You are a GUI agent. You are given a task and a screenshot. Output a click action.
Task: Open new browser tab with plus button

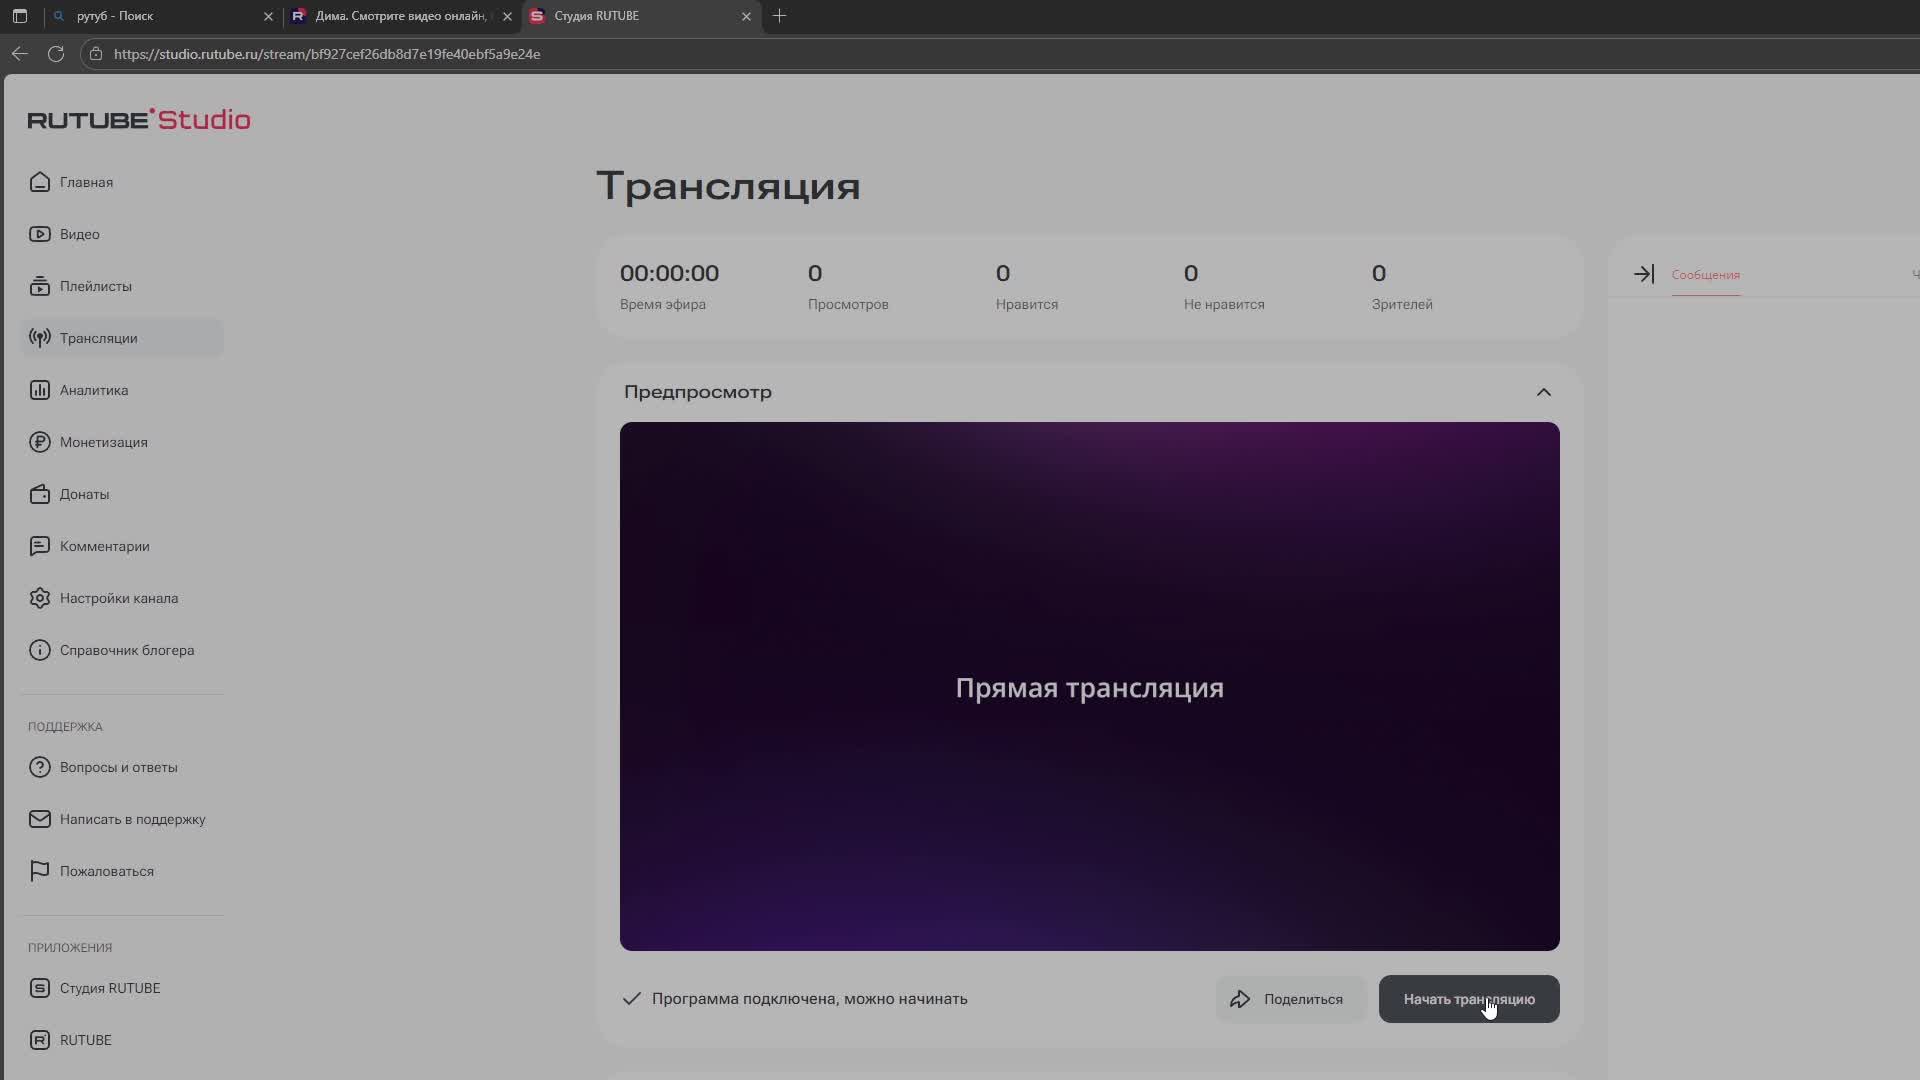pyautogui.click(x=779, y=16)
